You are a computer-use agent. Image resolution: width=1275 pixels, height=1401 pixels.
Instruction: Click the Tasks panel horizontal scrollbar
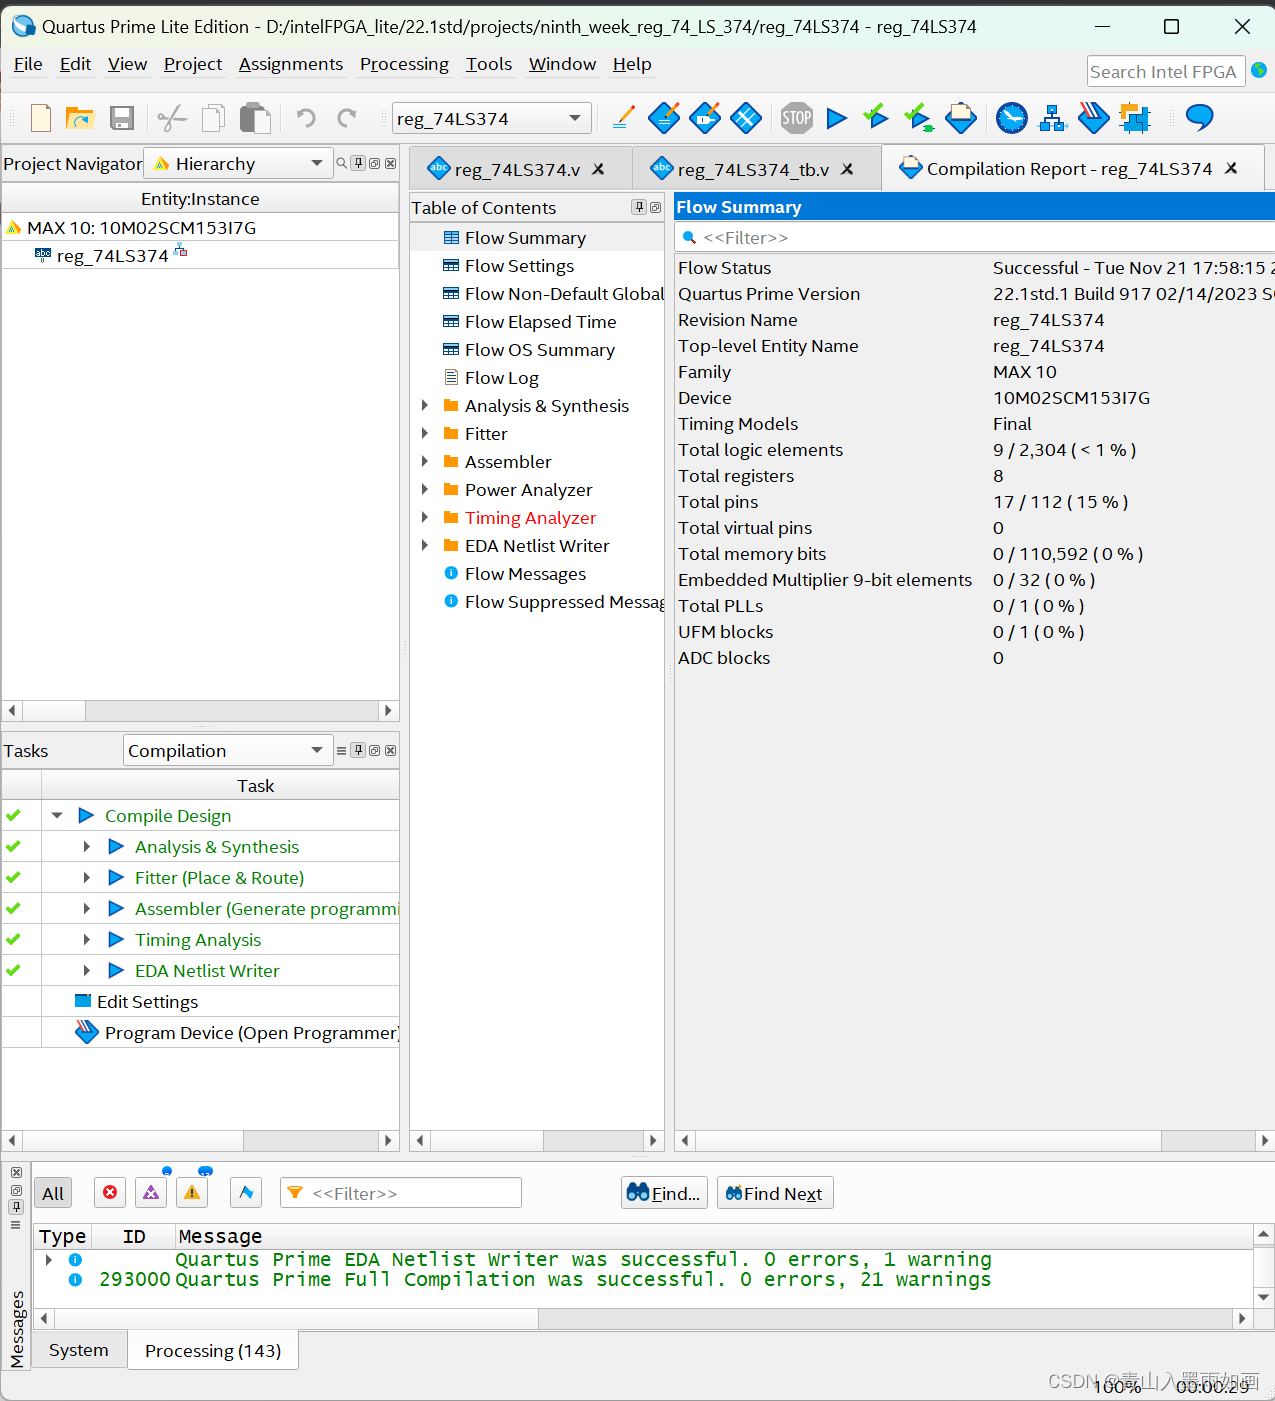pyautogui.click(x=200, y=1140)
